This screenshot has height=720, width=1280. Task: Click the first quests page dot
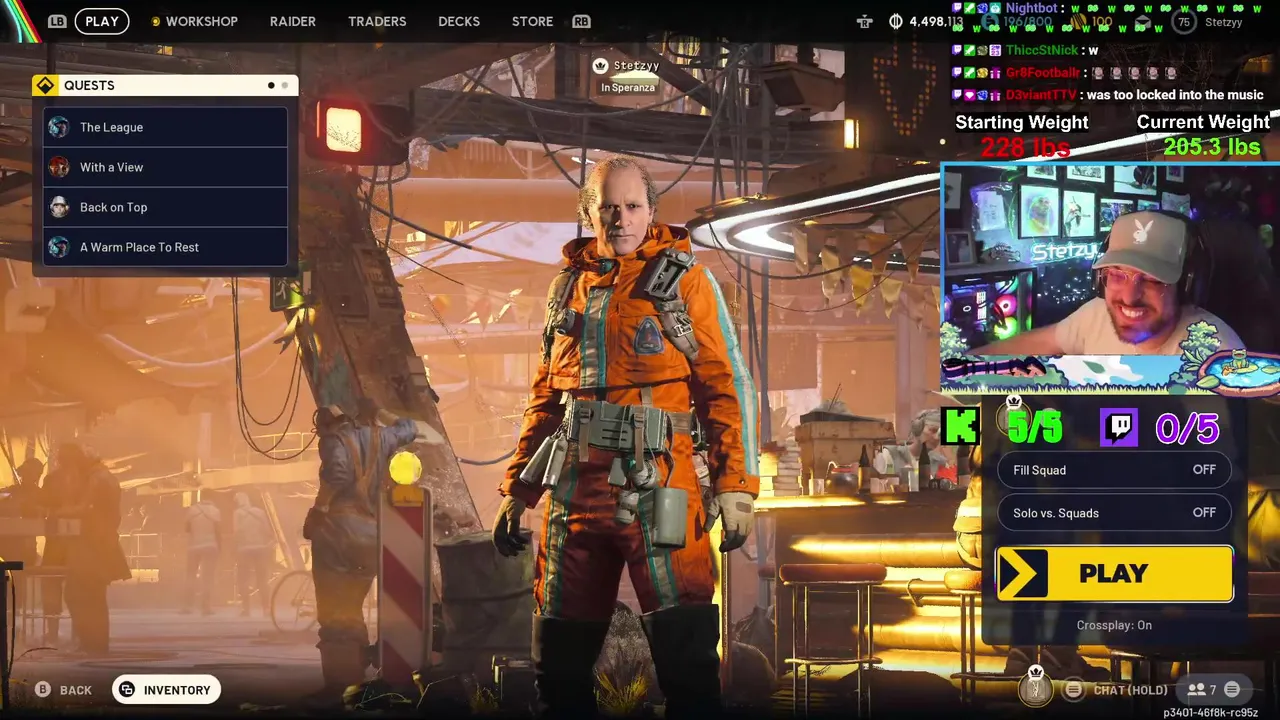pyautogui.click(x=271, y=85)
